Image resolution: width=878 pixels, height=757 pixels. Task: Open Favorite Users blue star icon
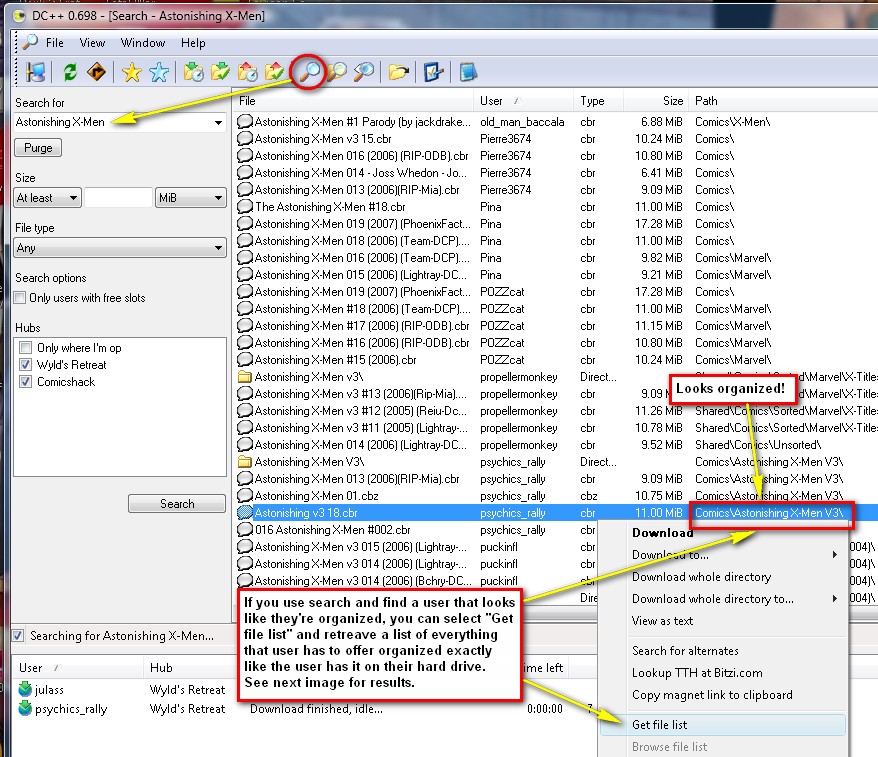coord(159,72)
